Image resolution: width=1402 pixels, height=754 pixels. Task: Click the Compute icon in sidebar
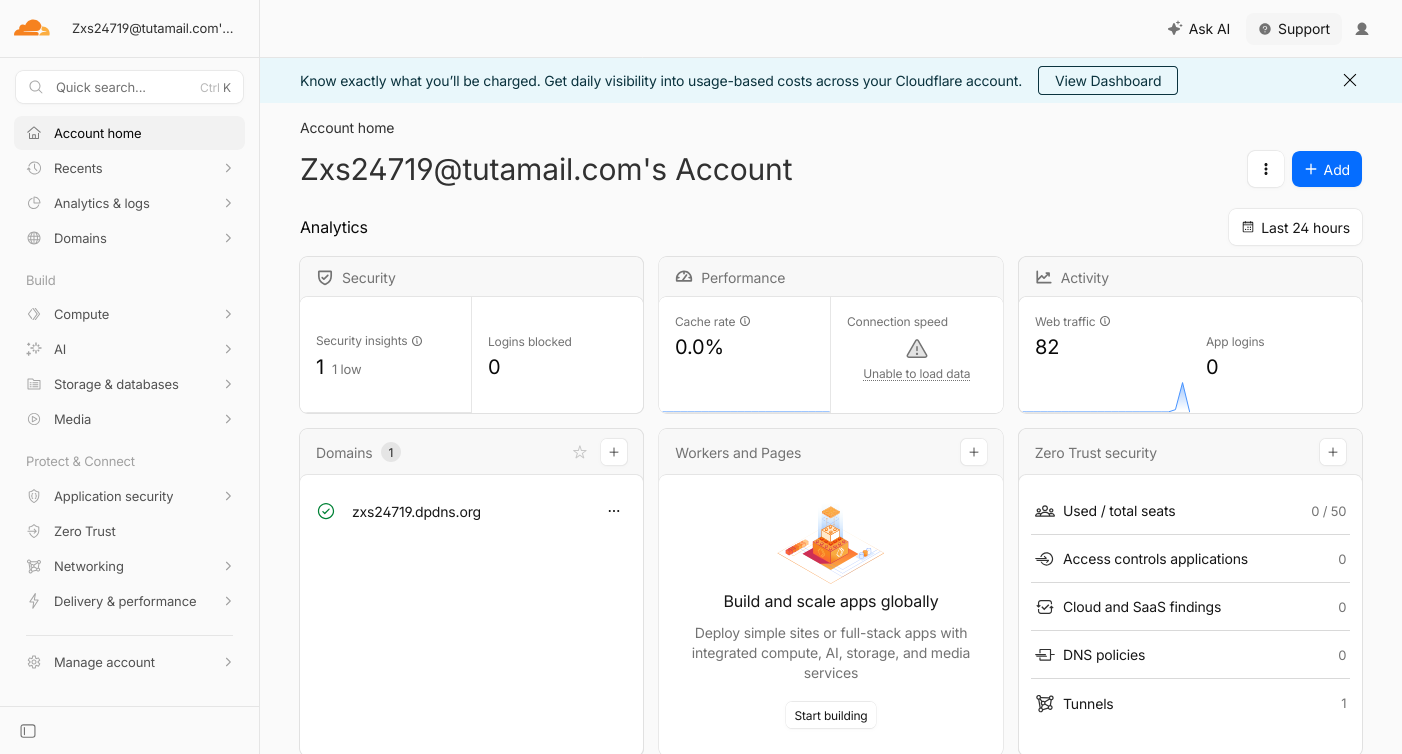pos(34,314)
